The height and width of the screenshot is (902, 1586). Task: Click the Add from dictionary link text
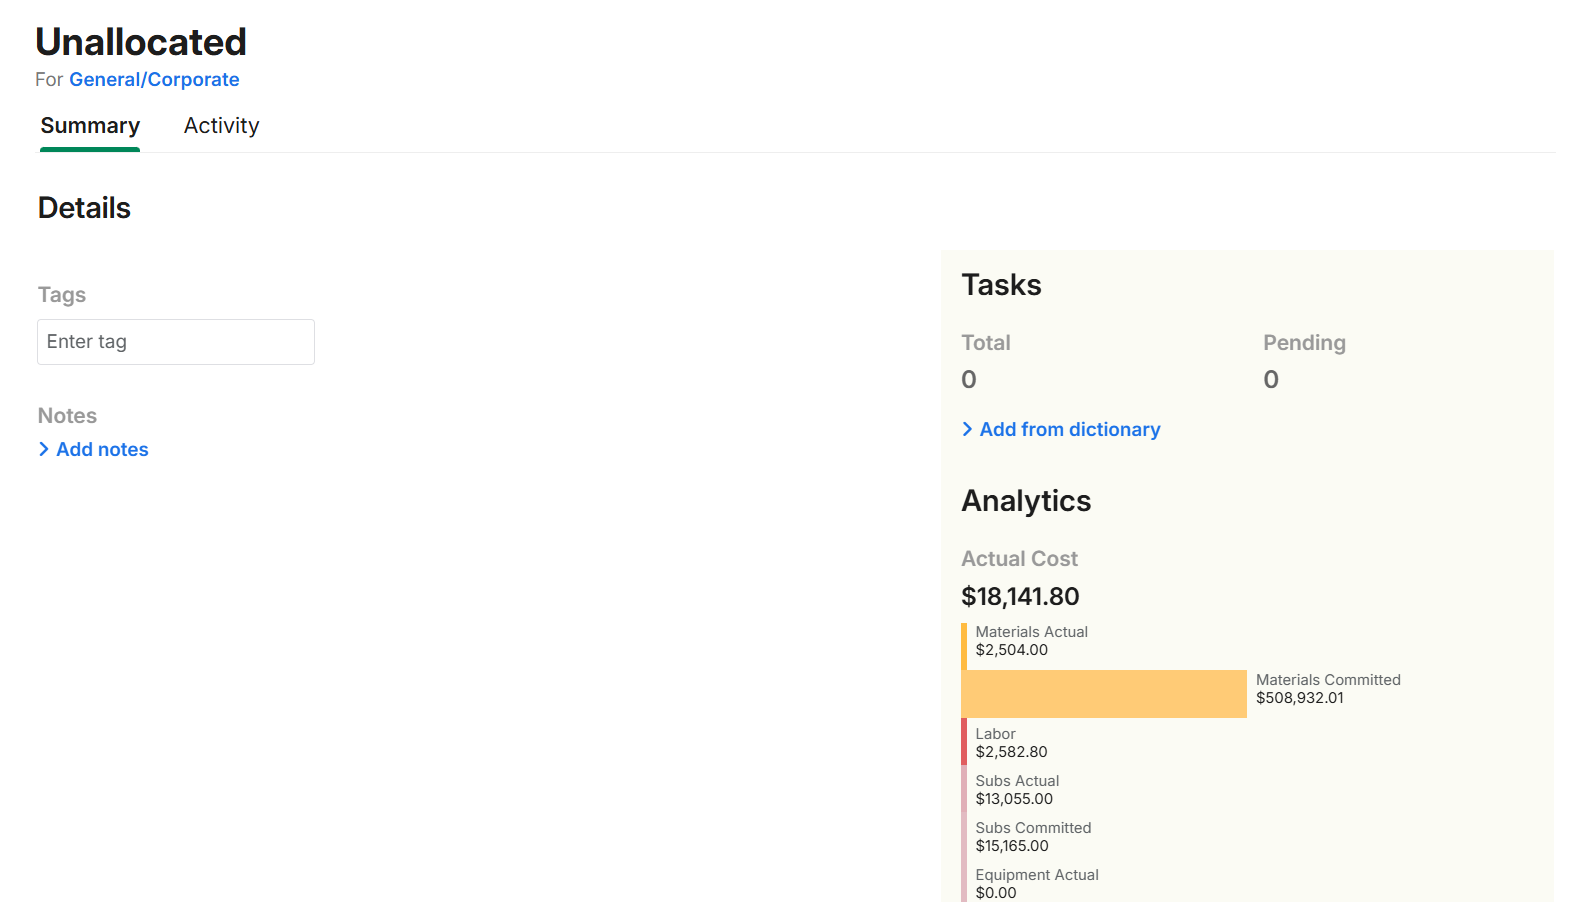point(1069,430)
